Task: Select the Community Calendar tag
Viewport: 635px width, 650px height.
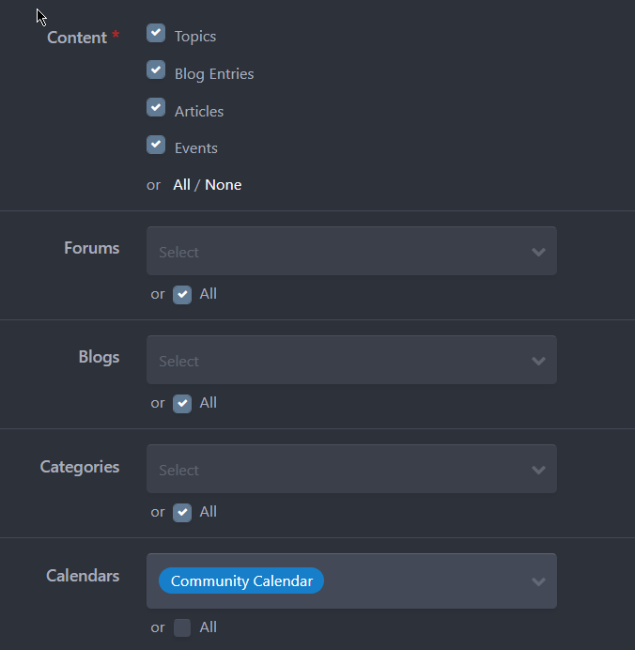Action: (241, 581)
